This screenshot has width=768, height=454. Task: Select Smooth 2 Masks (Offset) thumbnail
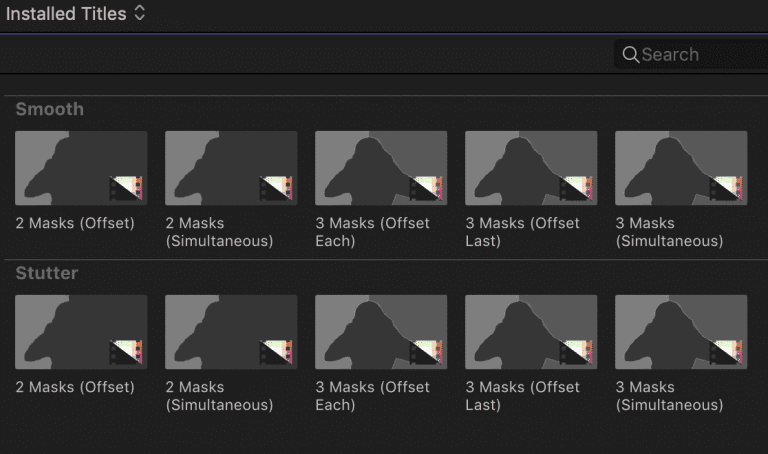[81, 168]
